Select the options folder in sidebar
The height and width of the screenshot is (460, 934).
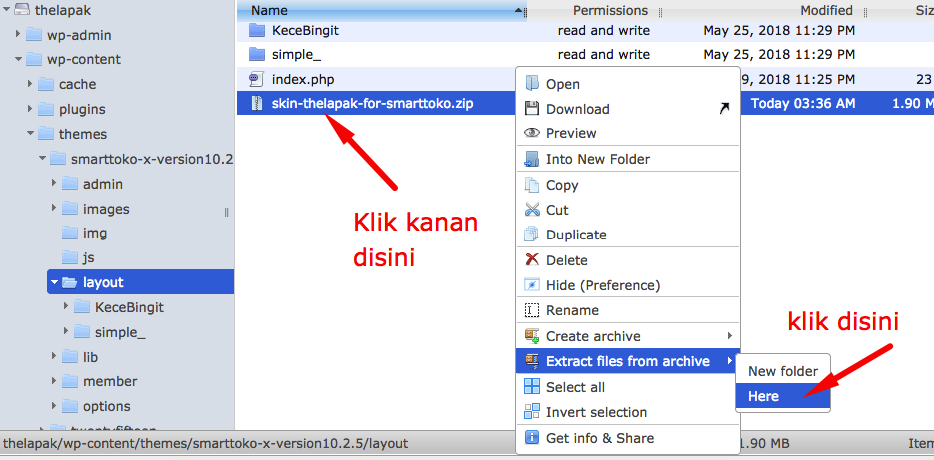(x=106, y=406)
